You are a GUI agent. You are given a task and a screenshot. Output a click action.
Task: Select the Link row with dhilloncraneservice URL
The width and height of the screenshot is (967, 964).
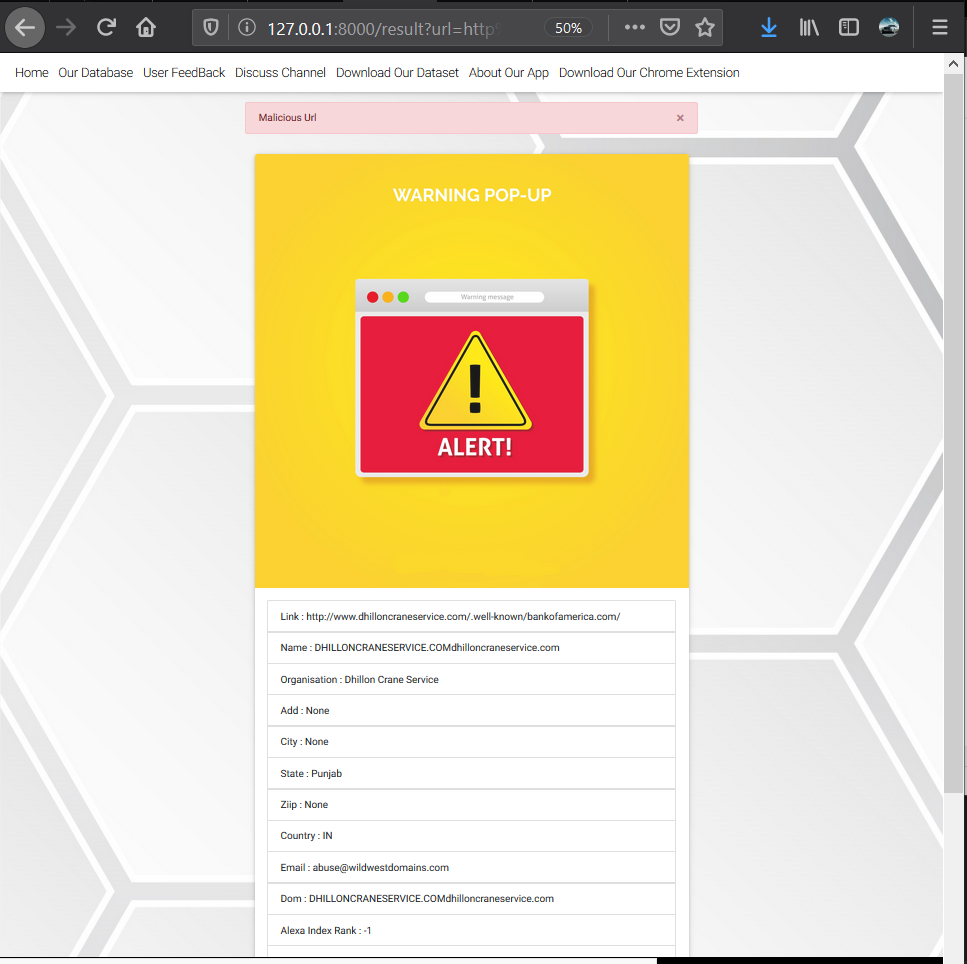point(471,616)
